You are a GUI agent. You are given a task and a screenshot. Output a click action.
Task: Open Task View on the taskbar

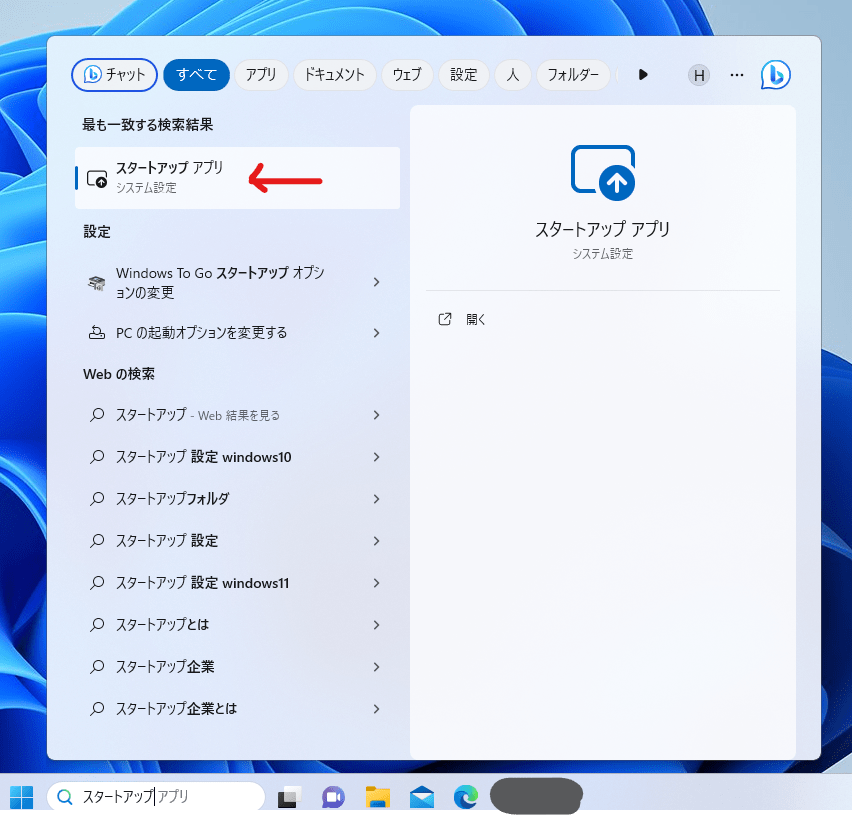point(290,797)
